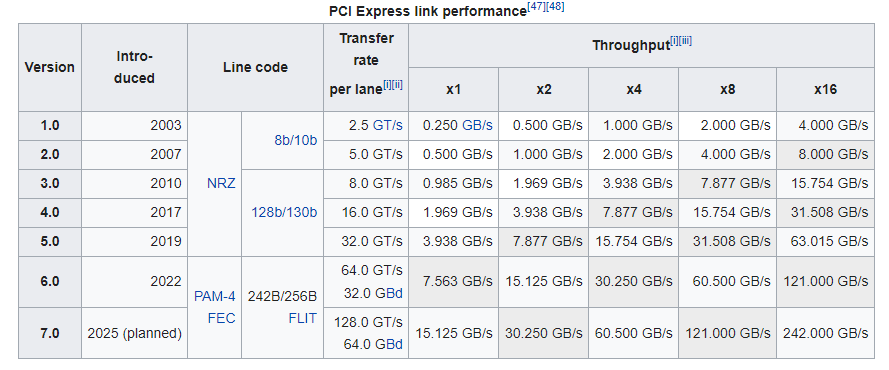The height and width of the screenshot is (370, 889).
Task: Open citation reference 48 in the caption
Action: [x=555, y=7]
